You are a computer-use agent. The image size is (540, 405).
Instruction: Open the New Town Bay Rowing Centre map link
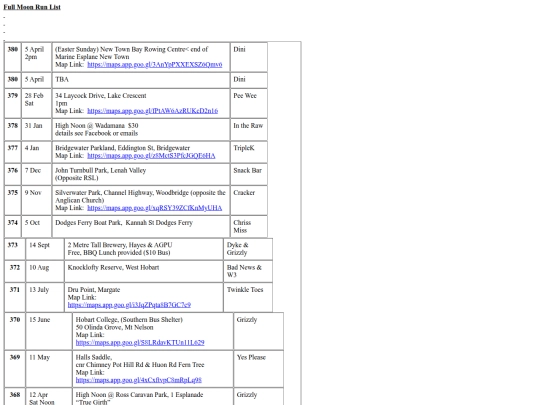[x=155, y=64]
